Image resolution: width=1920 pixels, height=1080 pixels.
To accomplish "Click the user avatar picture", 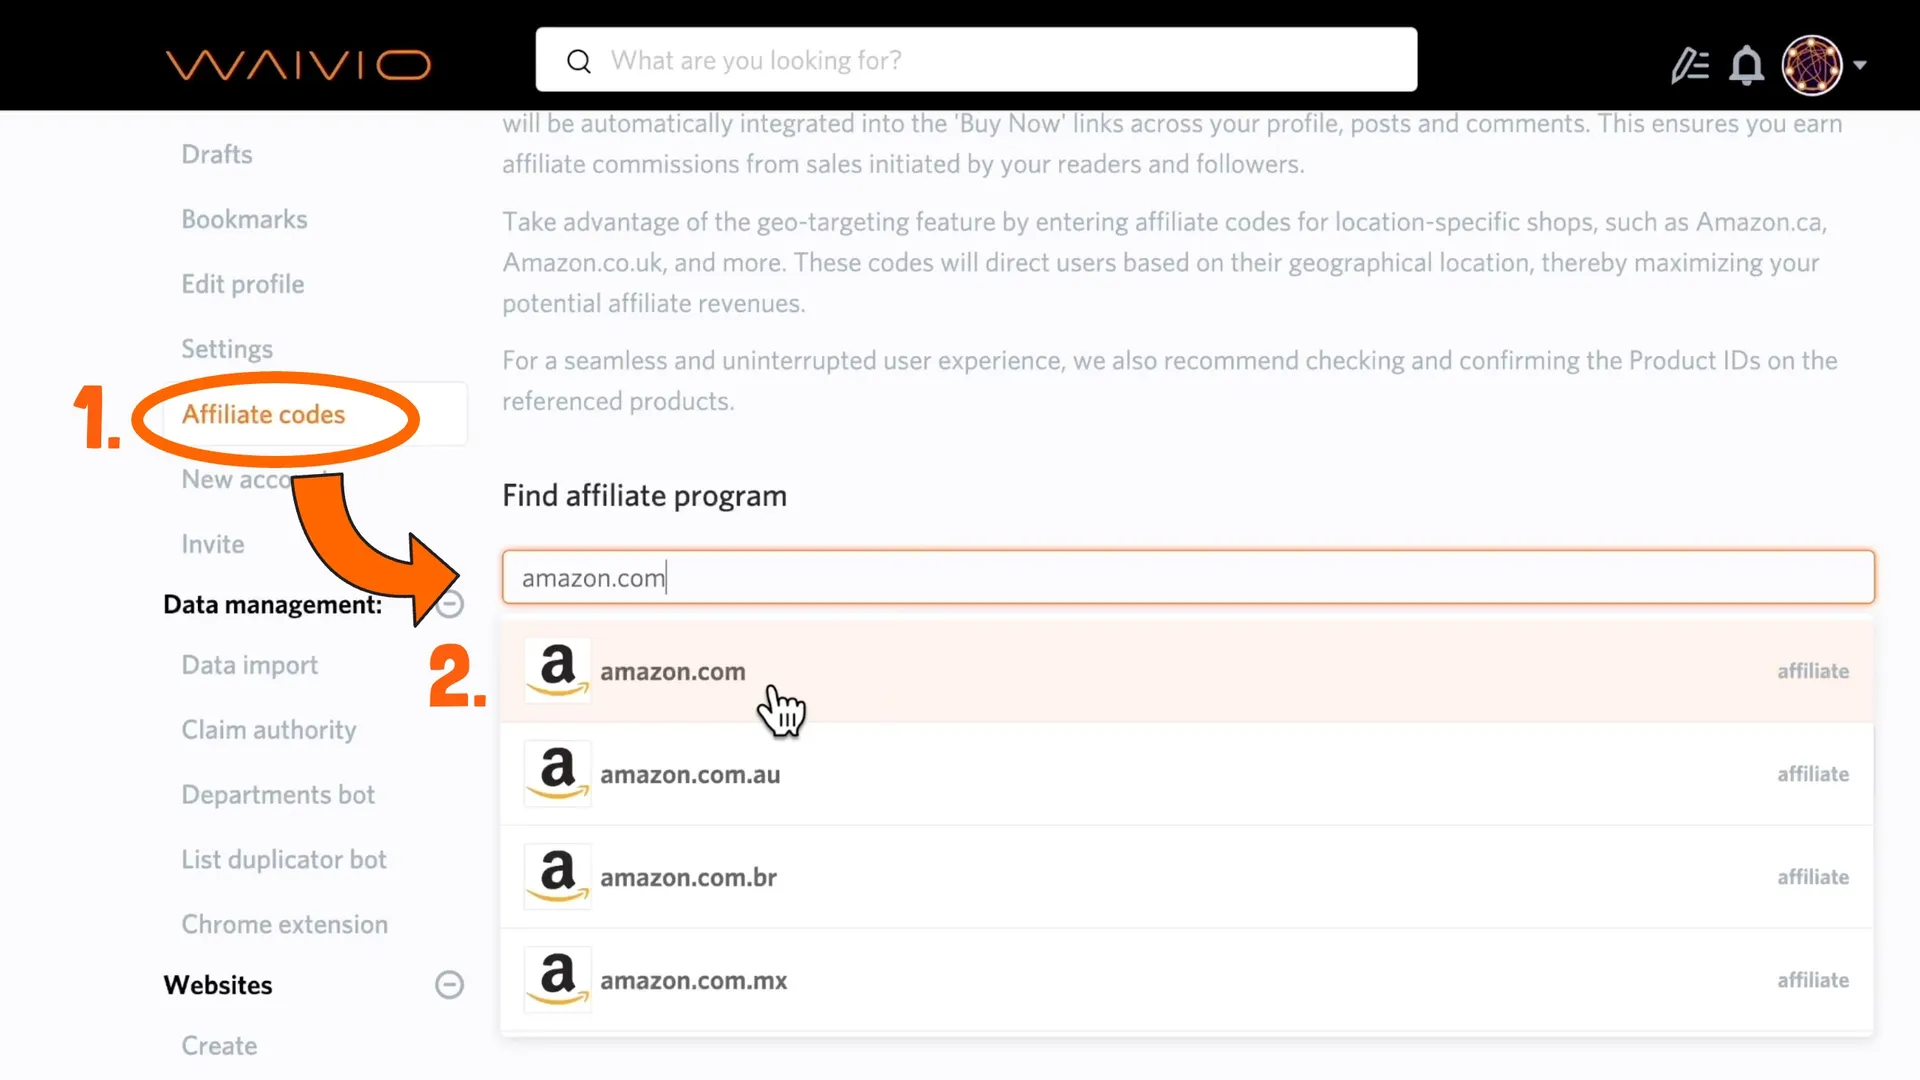I will (1812, 65).
